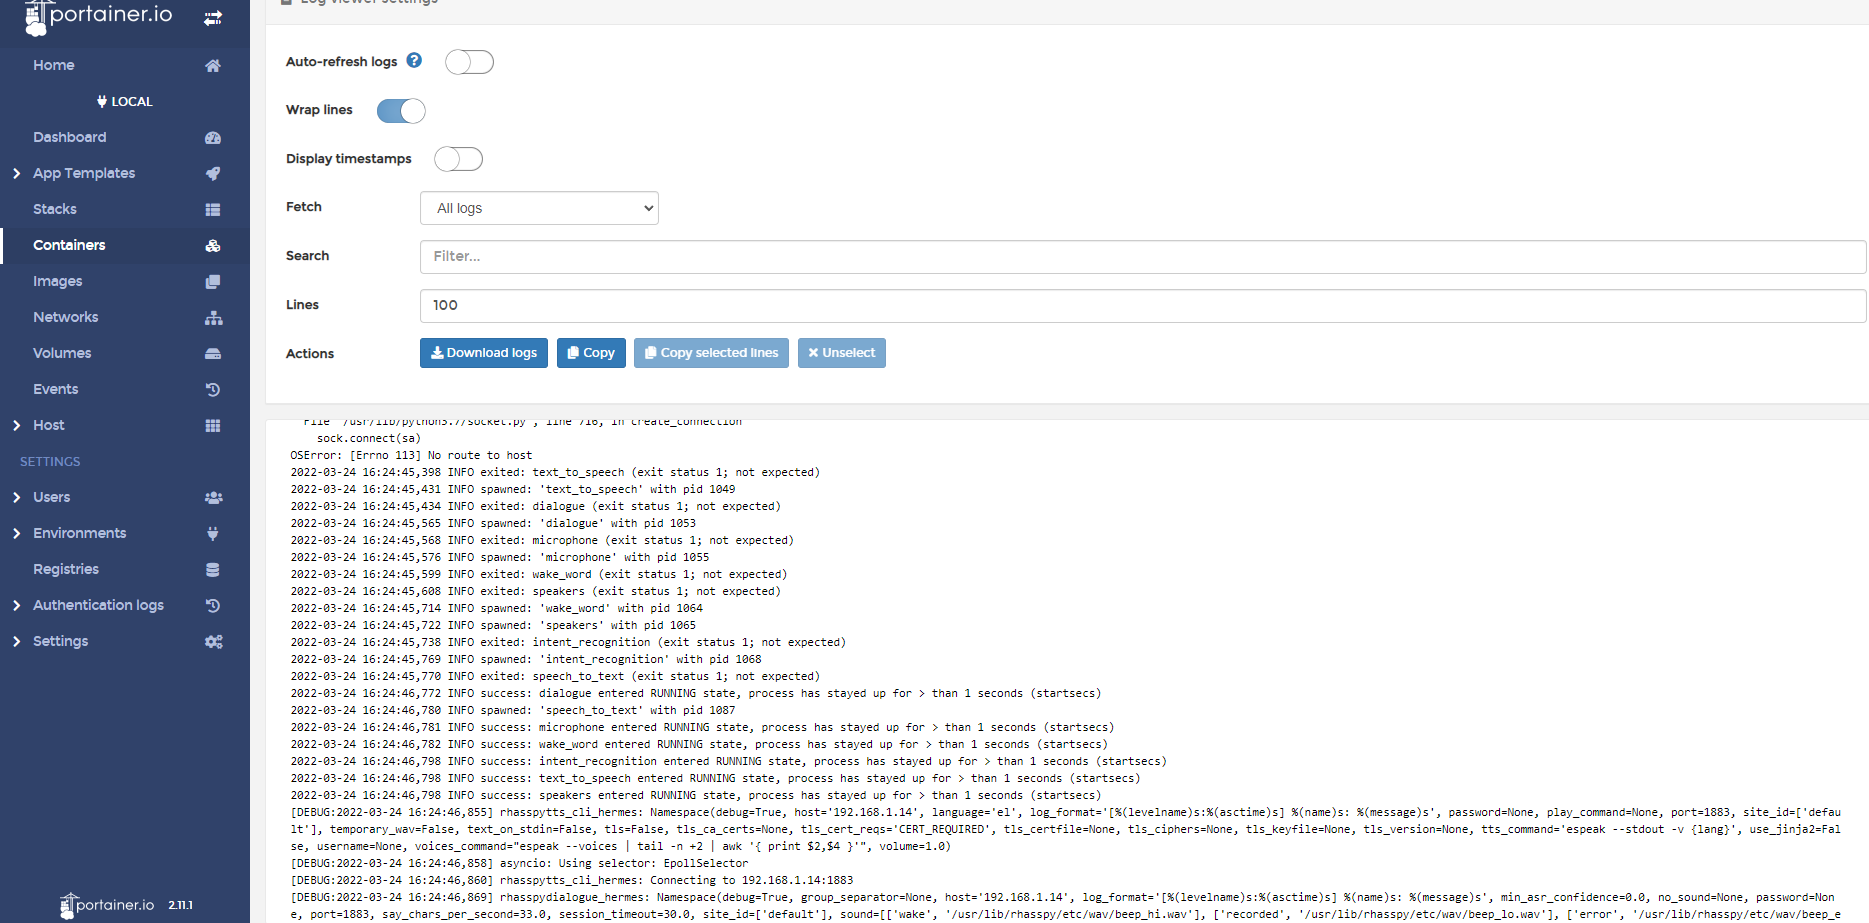Click the Auto-refresh logs help icon
This screenshot has width=1869, height=923.
click(414, 61)
